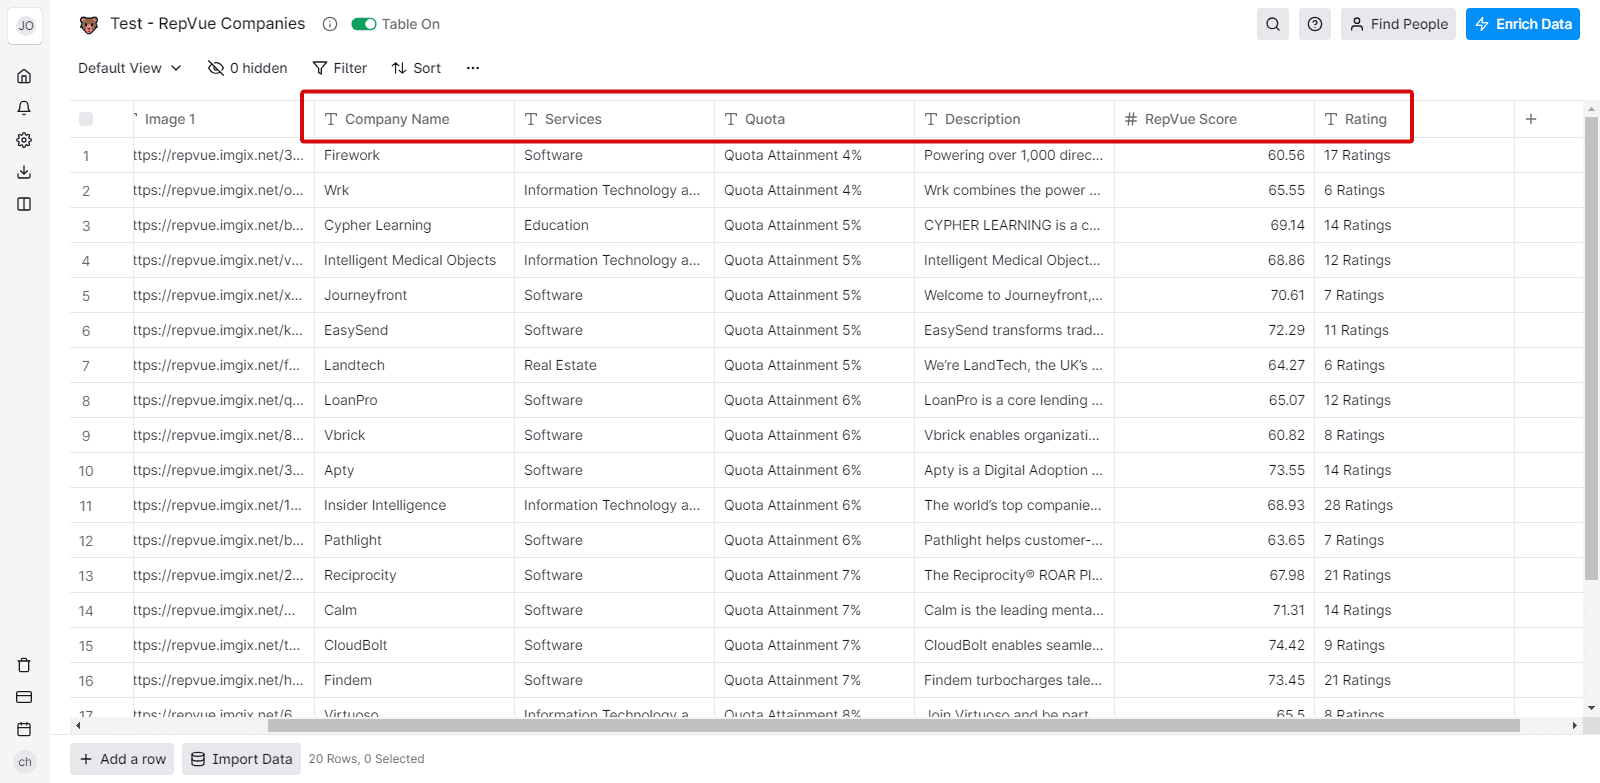
Task: Click the download icon in sidebar
Action: [24, 172]
